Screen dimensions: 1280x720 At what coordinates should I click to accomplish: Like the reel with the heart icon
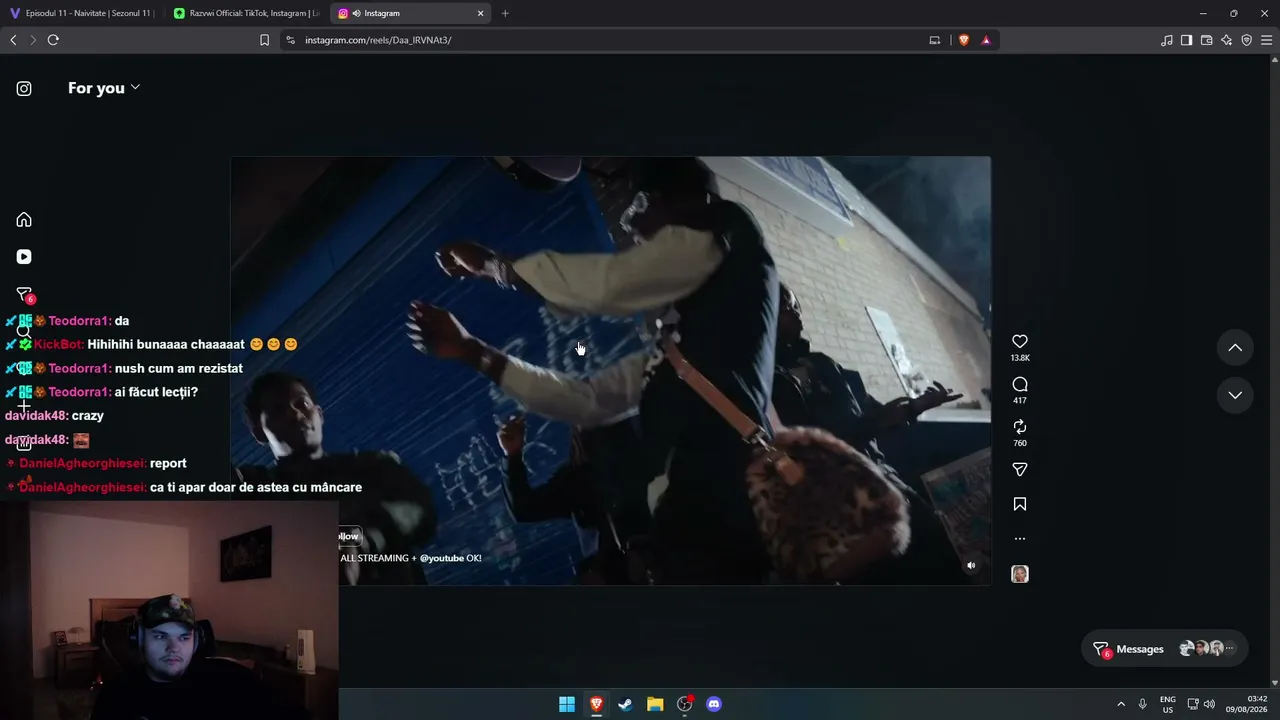1020,342
